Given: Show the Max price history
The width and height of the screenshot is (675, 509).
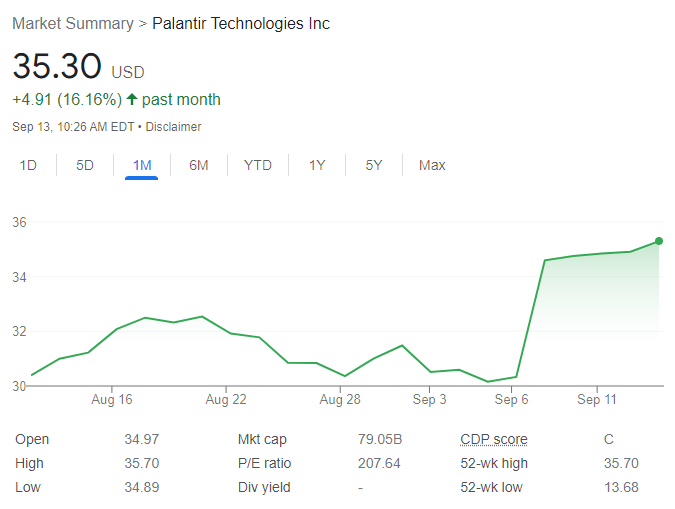Looking at the screenshot, I should (x=432, y=165).
